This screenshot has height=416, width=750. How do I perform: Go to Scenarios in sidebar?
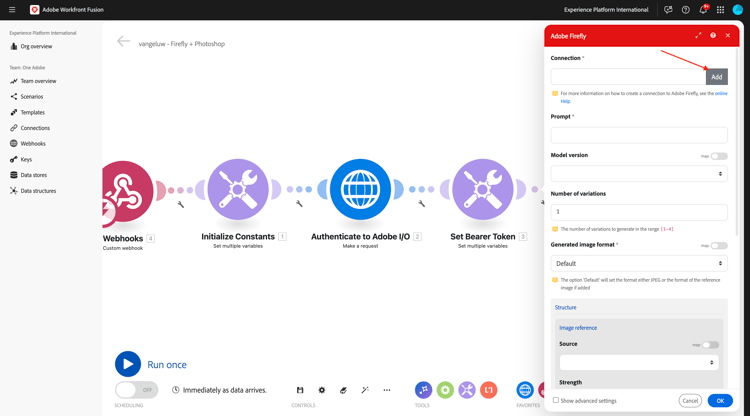[32, 97]
